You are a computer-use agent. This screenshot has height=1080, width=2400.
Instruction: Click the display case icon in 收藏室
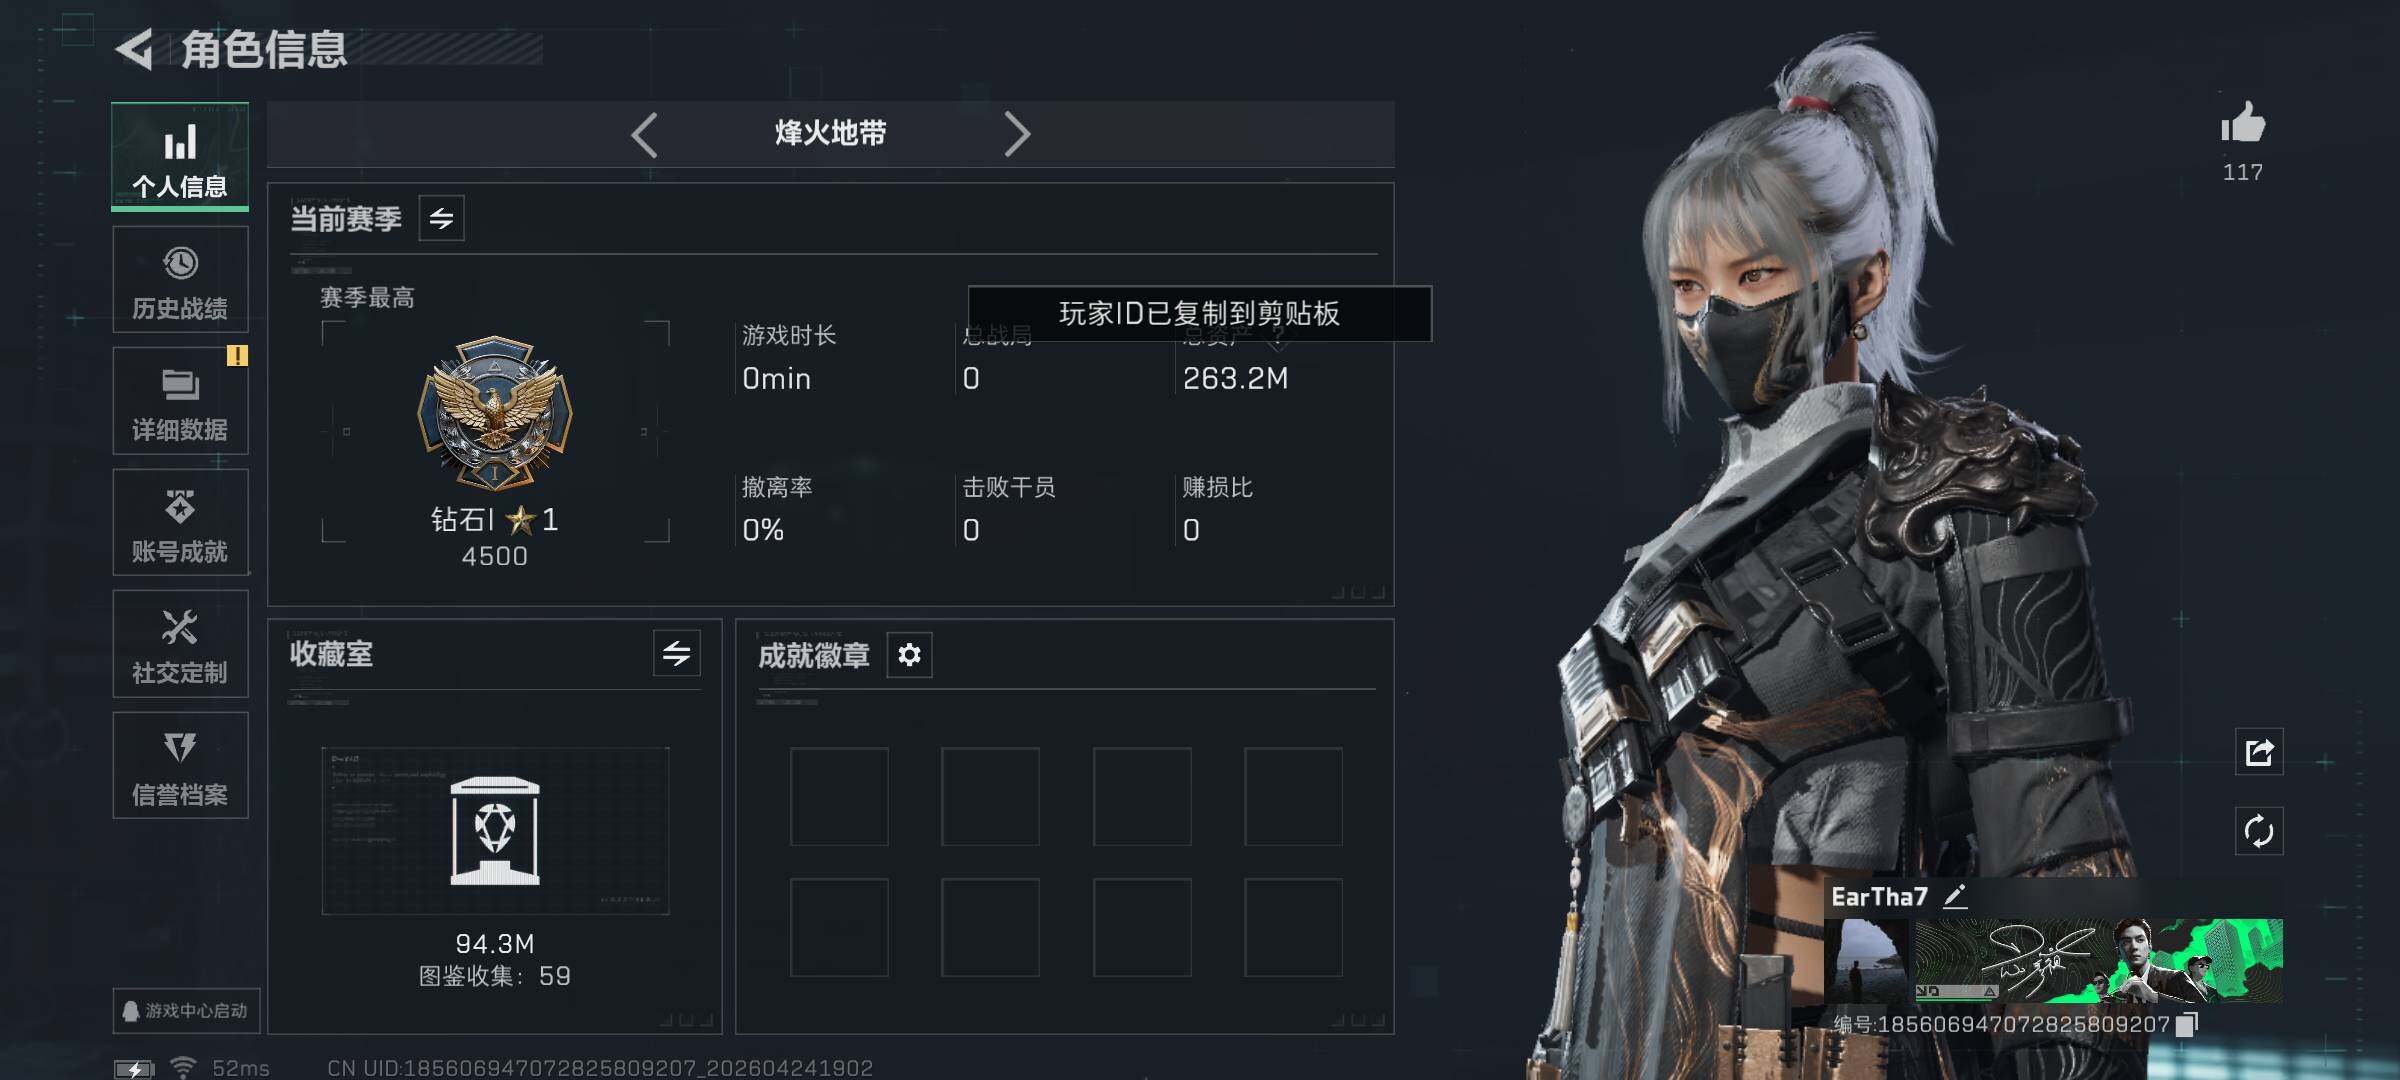point(495,831)
